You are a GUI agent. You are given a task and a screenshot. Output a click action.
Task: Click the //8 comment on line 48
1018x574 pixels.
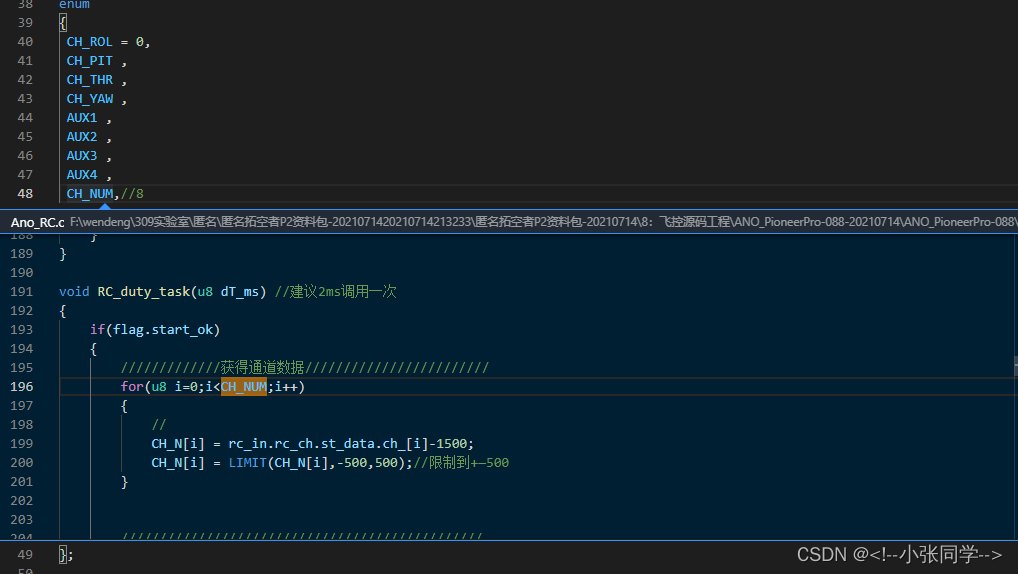pos(132,193)
